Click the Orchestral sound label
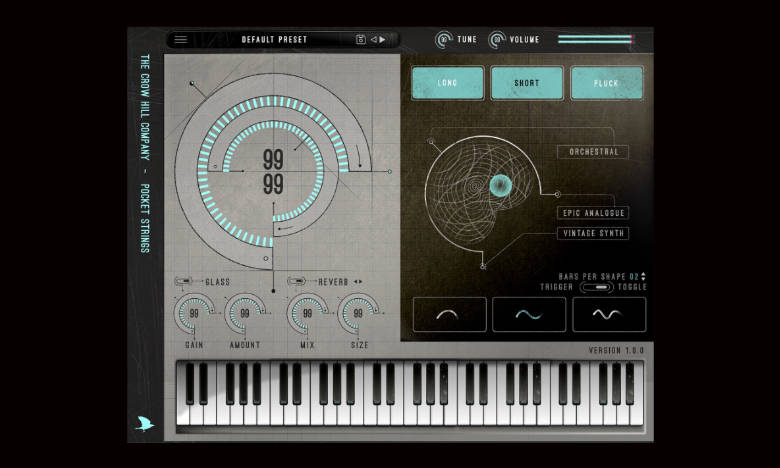 pyautogui.click(x=593, y=152)
